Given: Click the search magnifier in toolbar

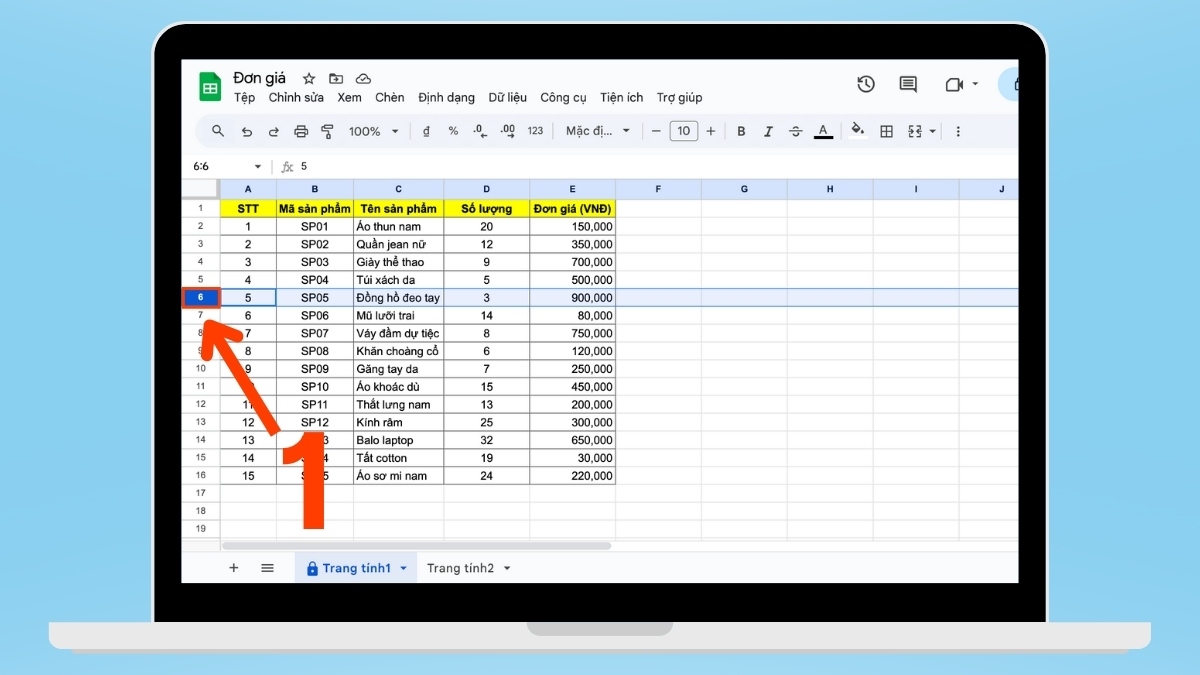Looking at the screenshot, I should coord(218,131).
